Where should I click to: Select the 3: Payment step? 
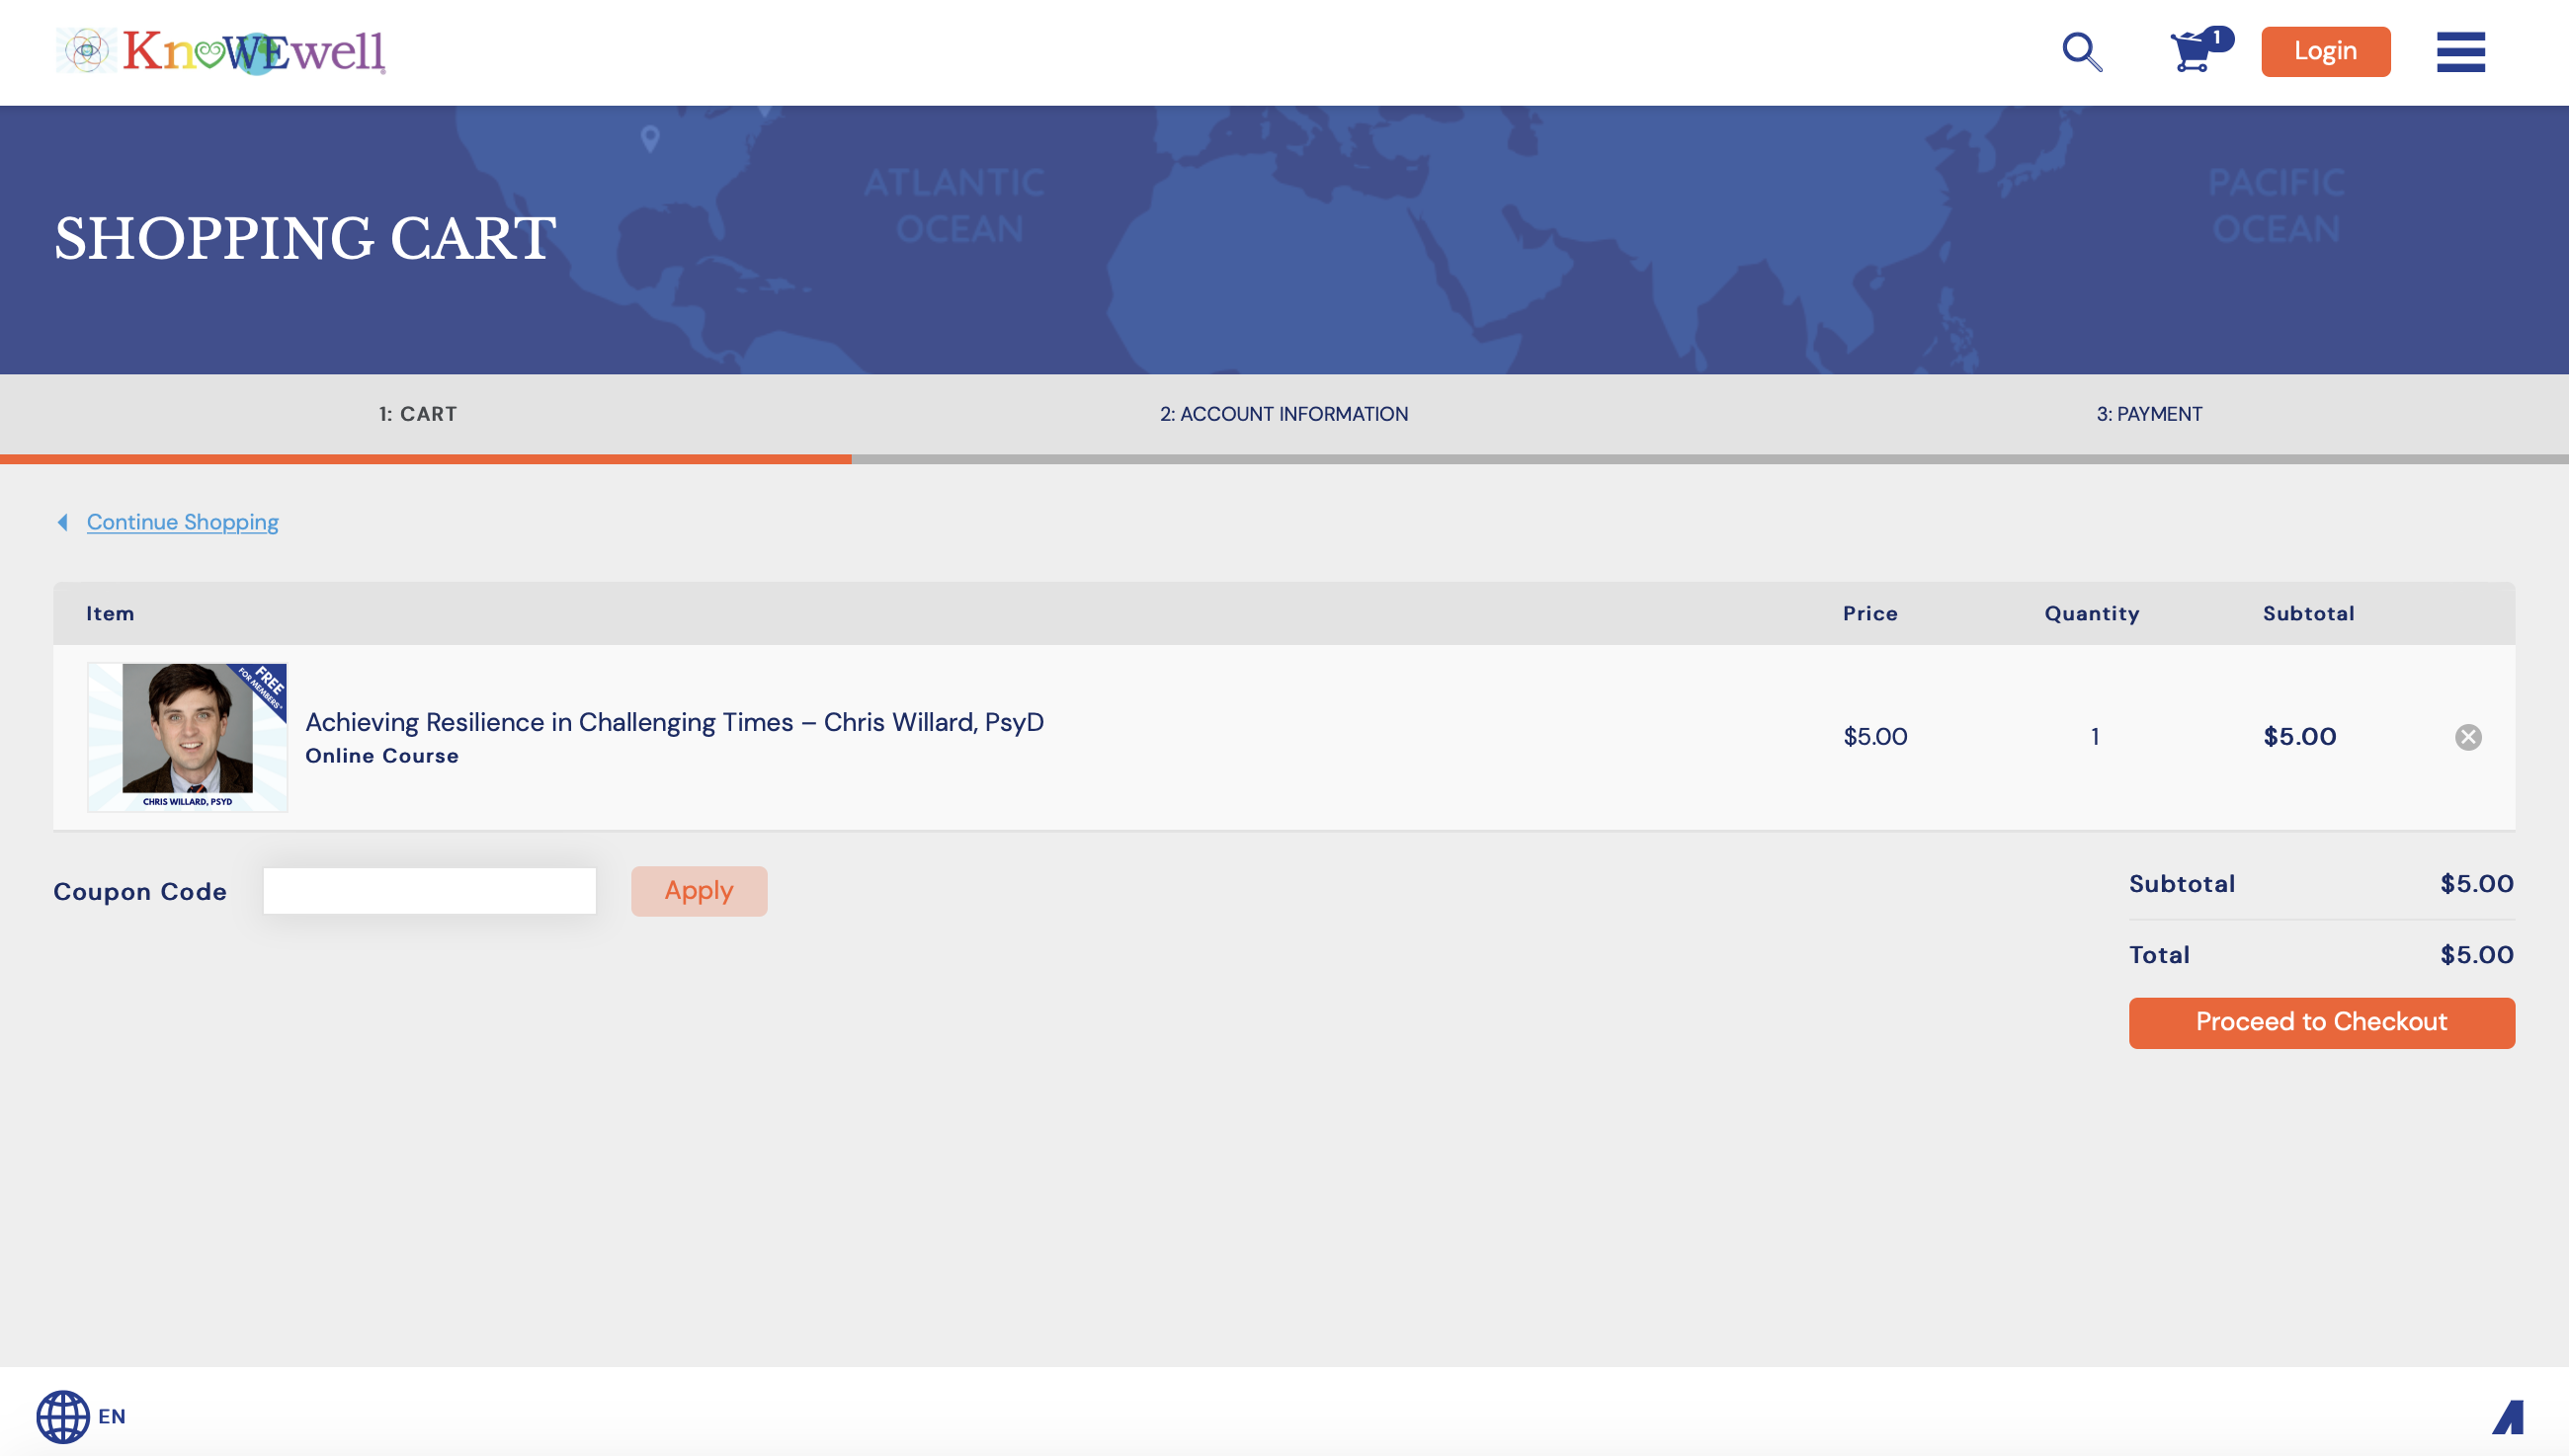(x=2149, y=414)
